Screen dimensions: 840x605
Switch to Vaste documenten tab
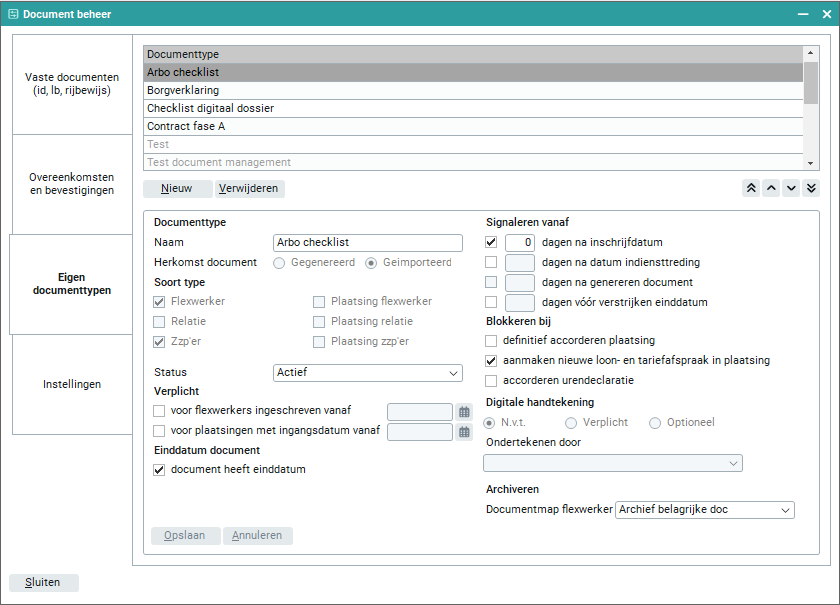coord(72,84)
